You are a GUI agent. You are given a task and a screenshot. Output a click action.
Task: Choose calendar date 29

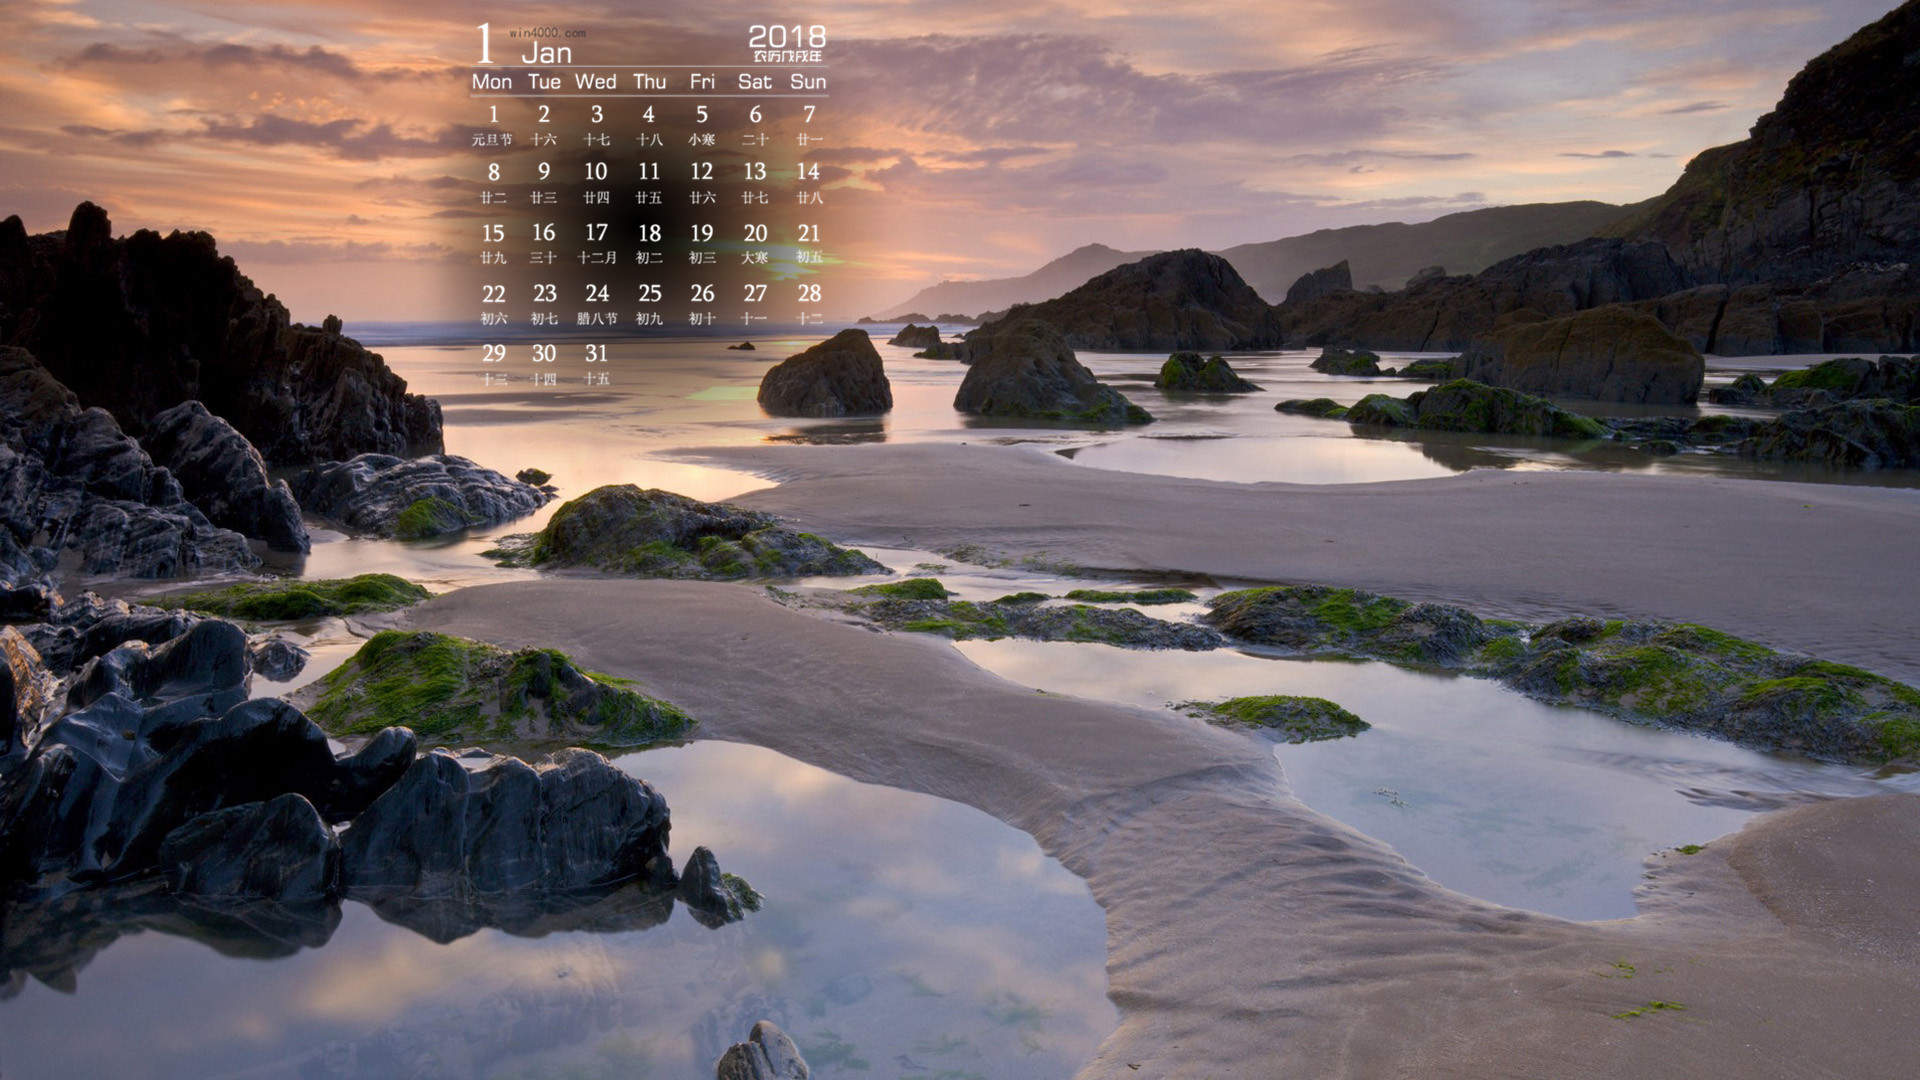493,354
